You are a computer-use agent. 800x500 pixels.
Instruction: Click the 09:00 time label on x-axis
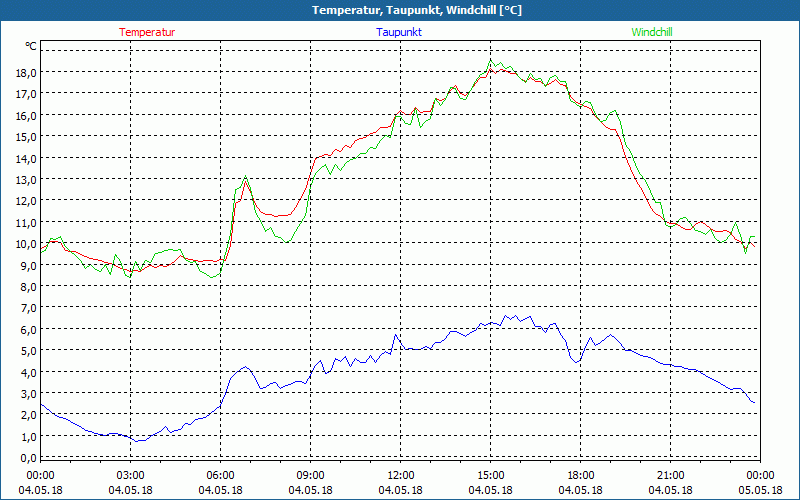pyautogui.click(x=311, y=476)
